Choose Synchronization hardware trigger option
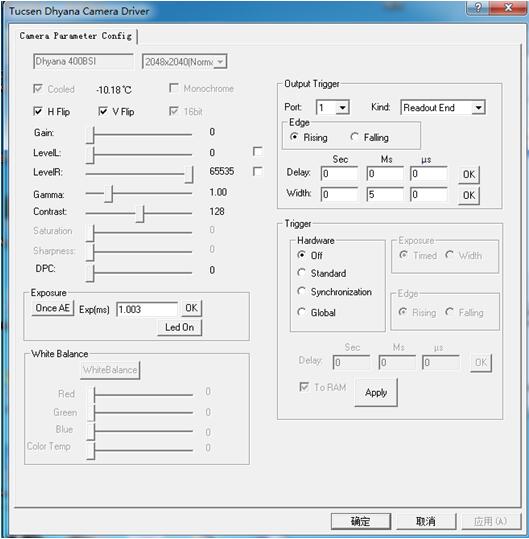Screen dimensions: 529x539 (301, 292)
